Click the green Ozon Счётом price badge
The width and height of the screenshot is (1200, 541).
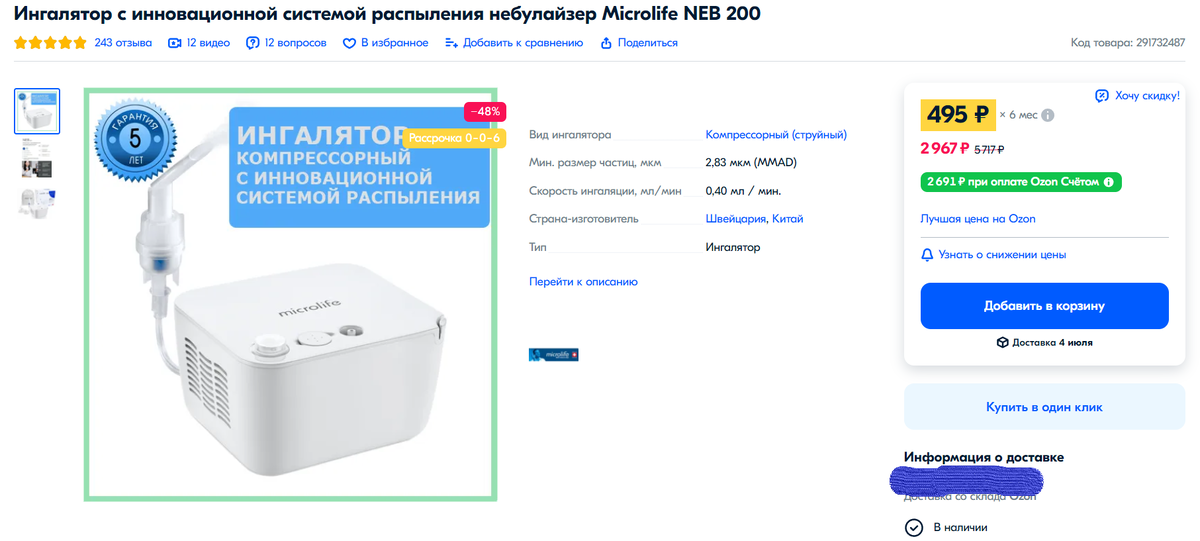tap(1020, 182)
